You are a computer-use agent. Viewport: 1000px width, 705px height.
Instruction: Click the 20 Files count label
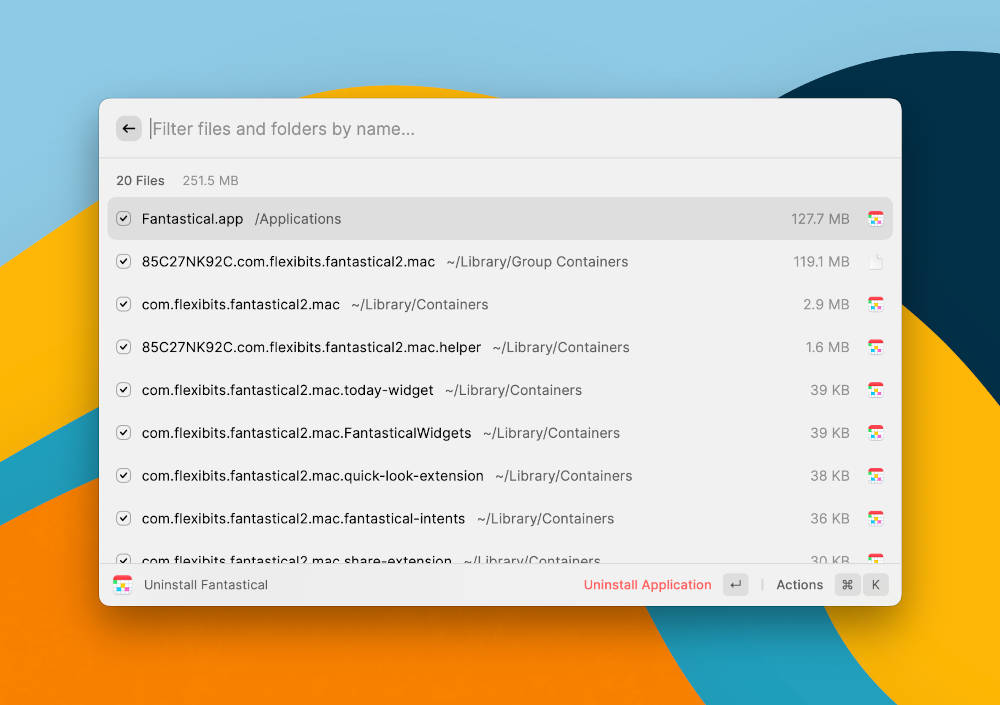[x=140, y=181]
